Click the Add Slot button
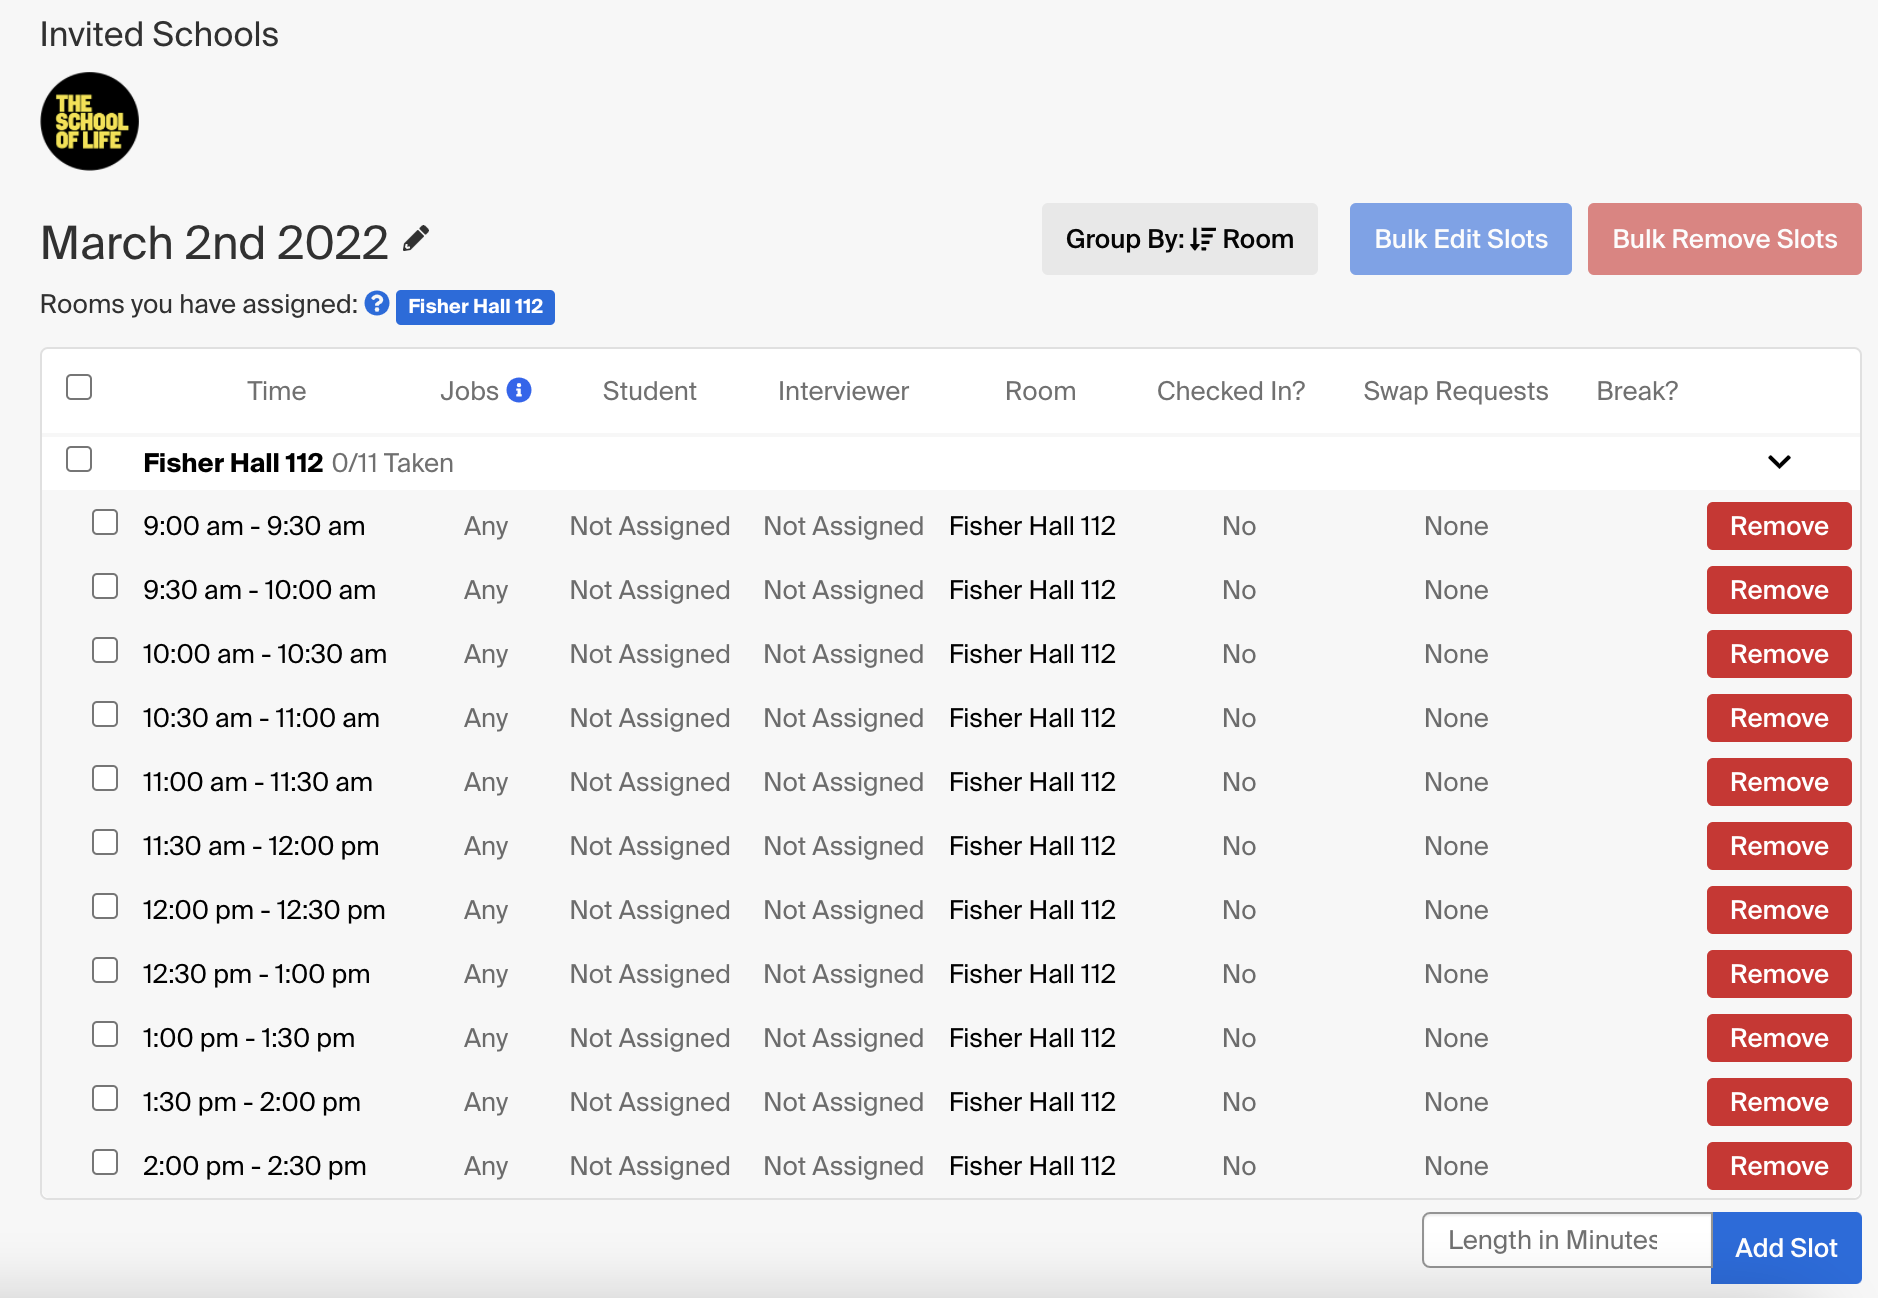 1786,1248
